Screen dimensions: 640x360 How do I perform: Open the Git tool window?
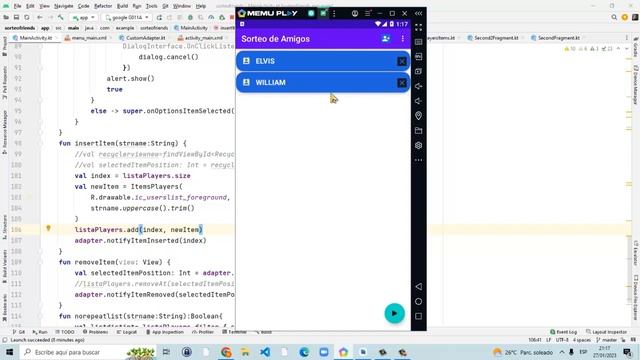click(x=19, y=332)
